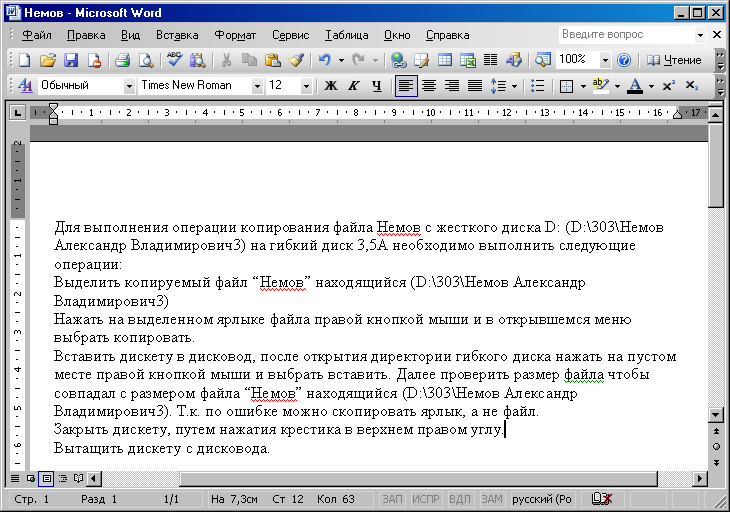Expand line spacing dropdown arrow
The height and width of the screenshot is (512, 730).
point(514,86)
